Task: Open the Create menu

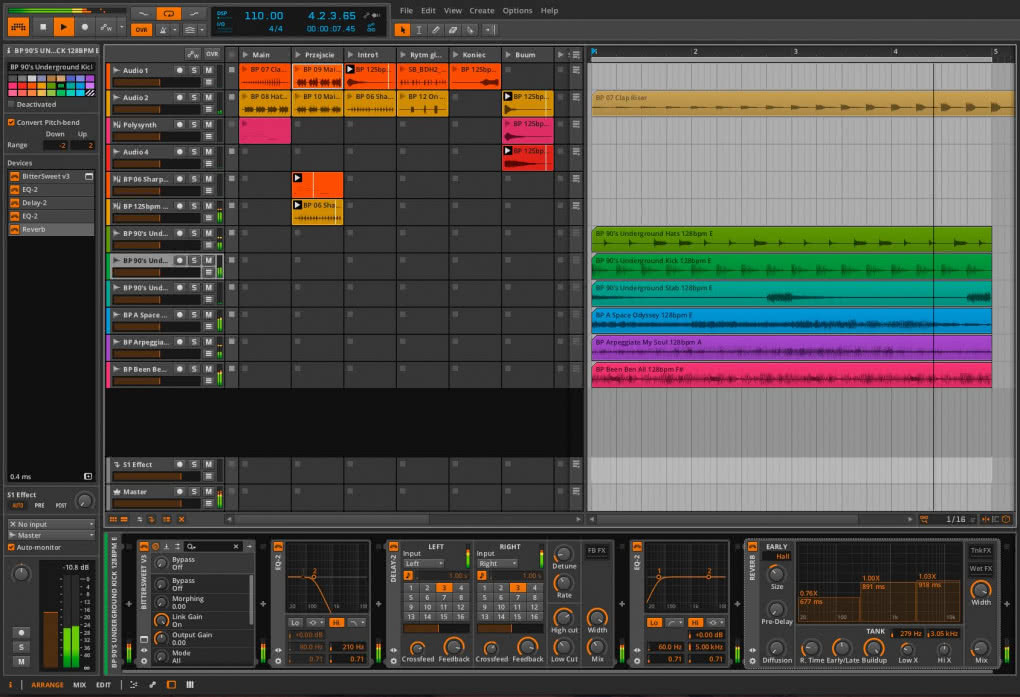Action: pos(481,10)
